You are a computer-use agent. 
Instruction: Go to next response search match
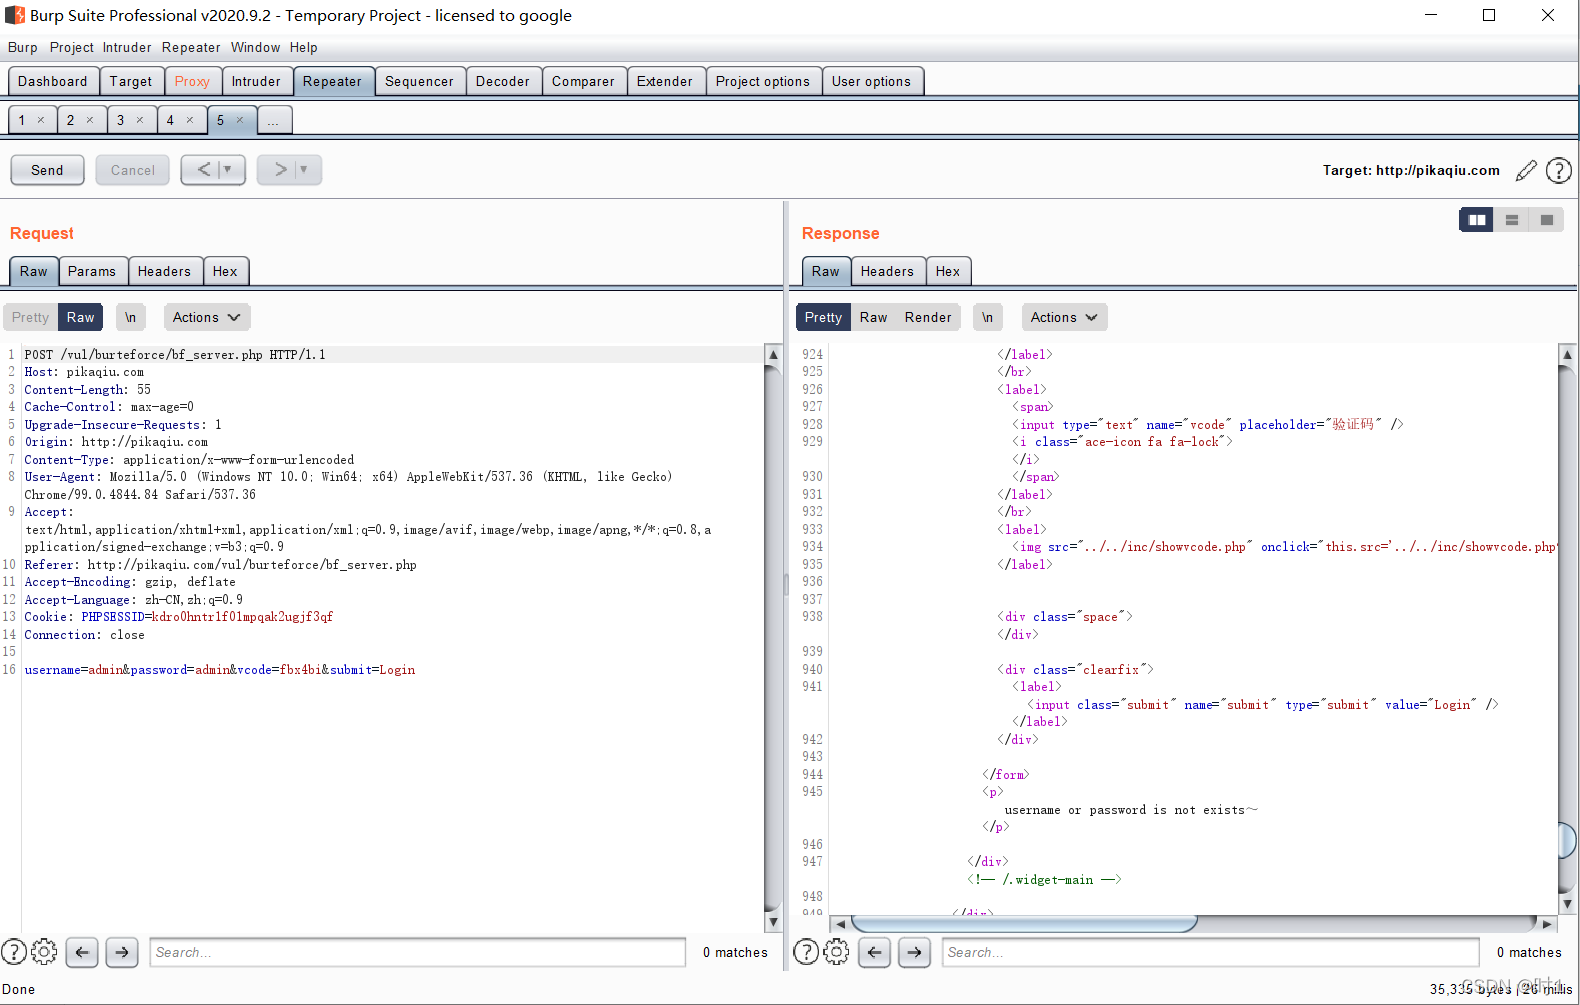(x=914, y=952)
